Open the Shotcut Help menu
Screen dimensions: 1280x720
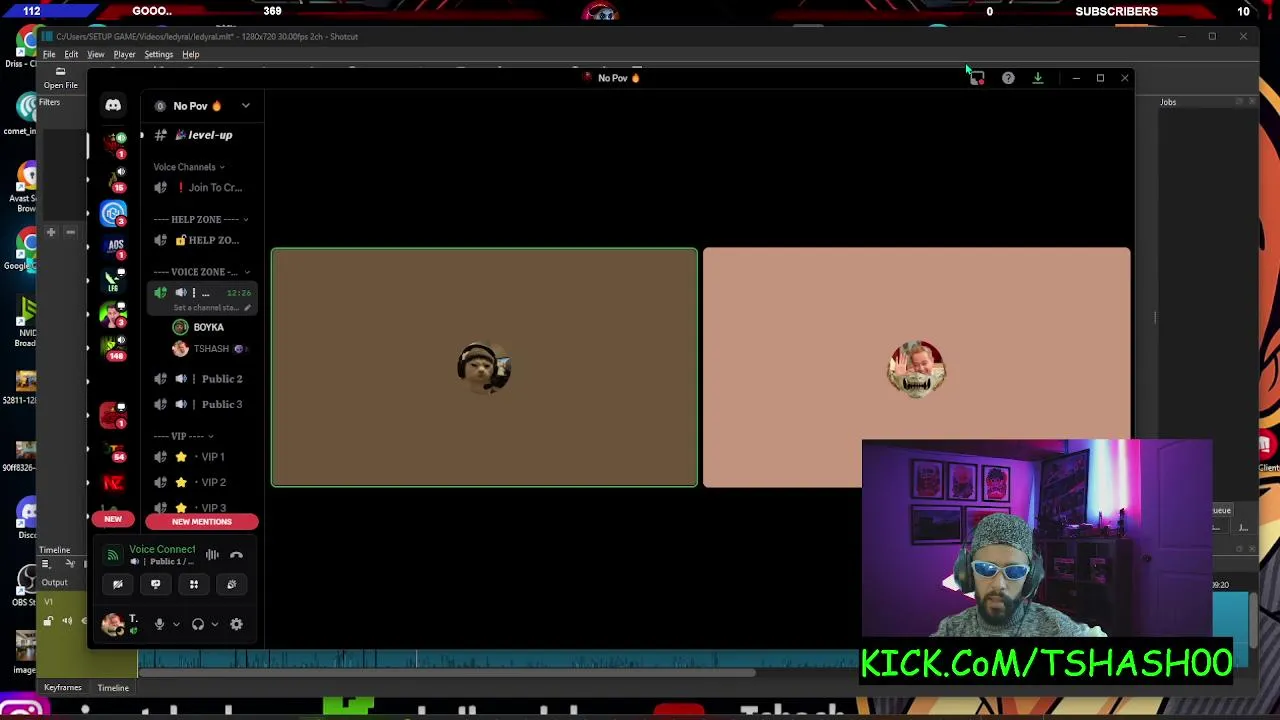190,54
